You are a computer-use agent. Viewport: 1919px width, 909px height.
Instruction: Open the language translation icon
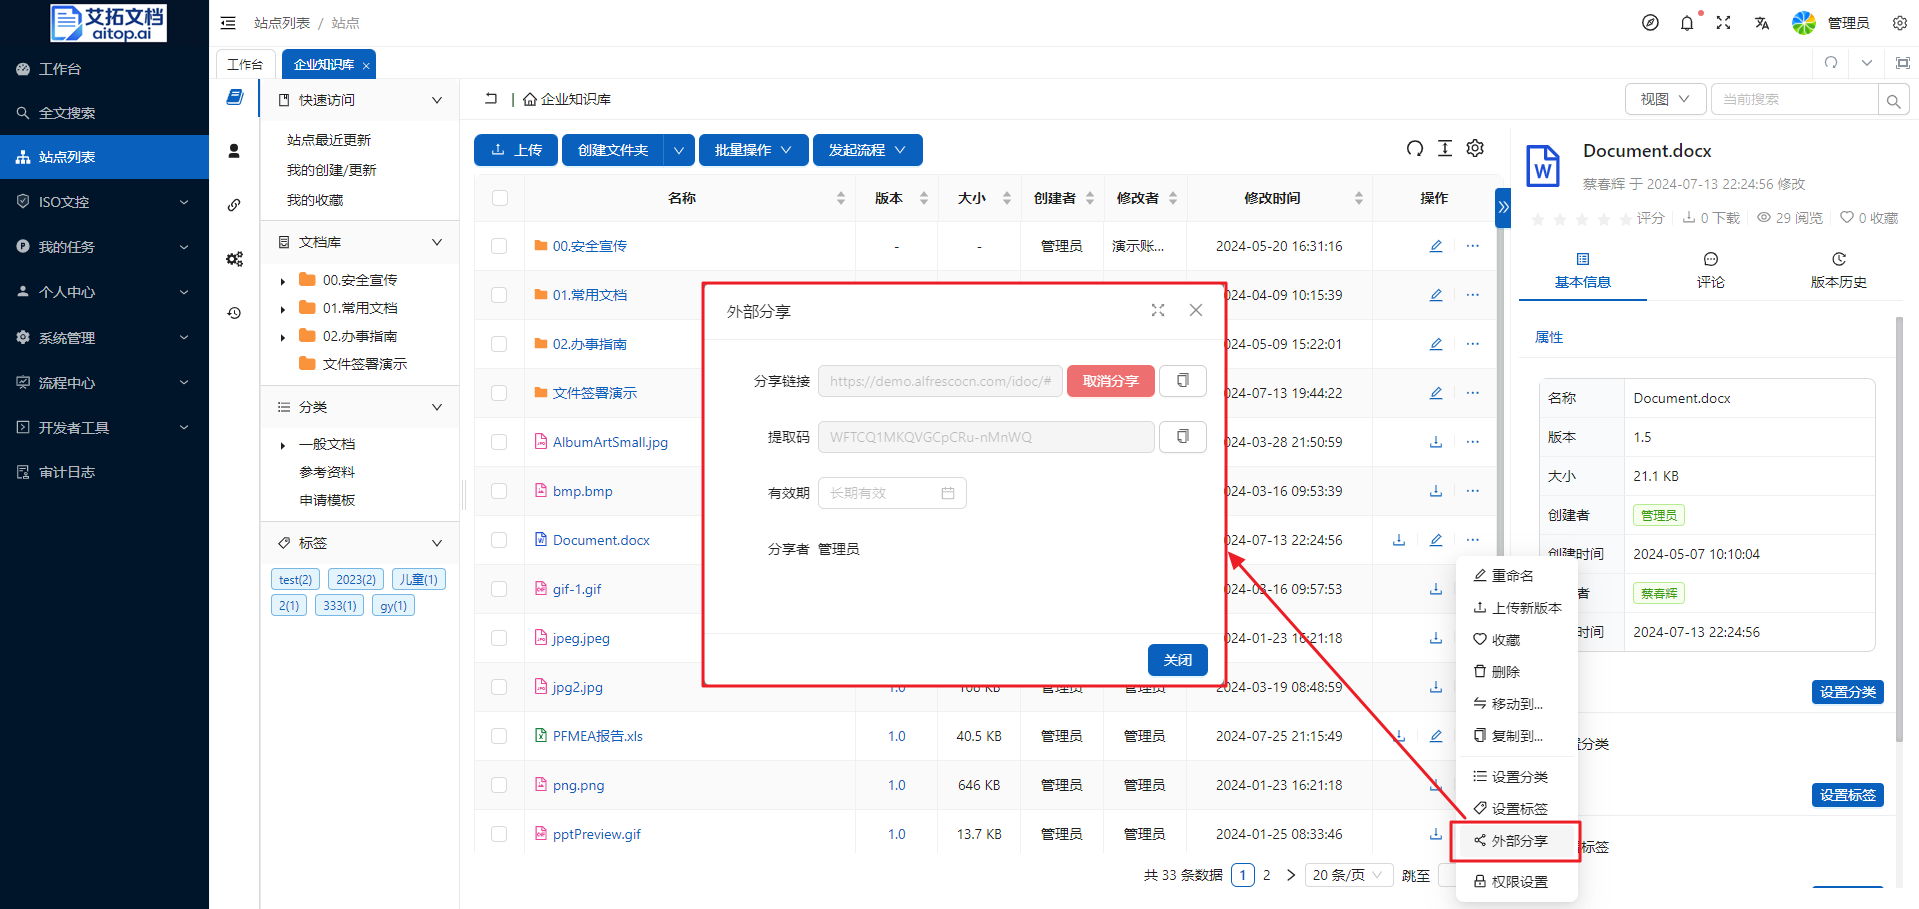1761,23
